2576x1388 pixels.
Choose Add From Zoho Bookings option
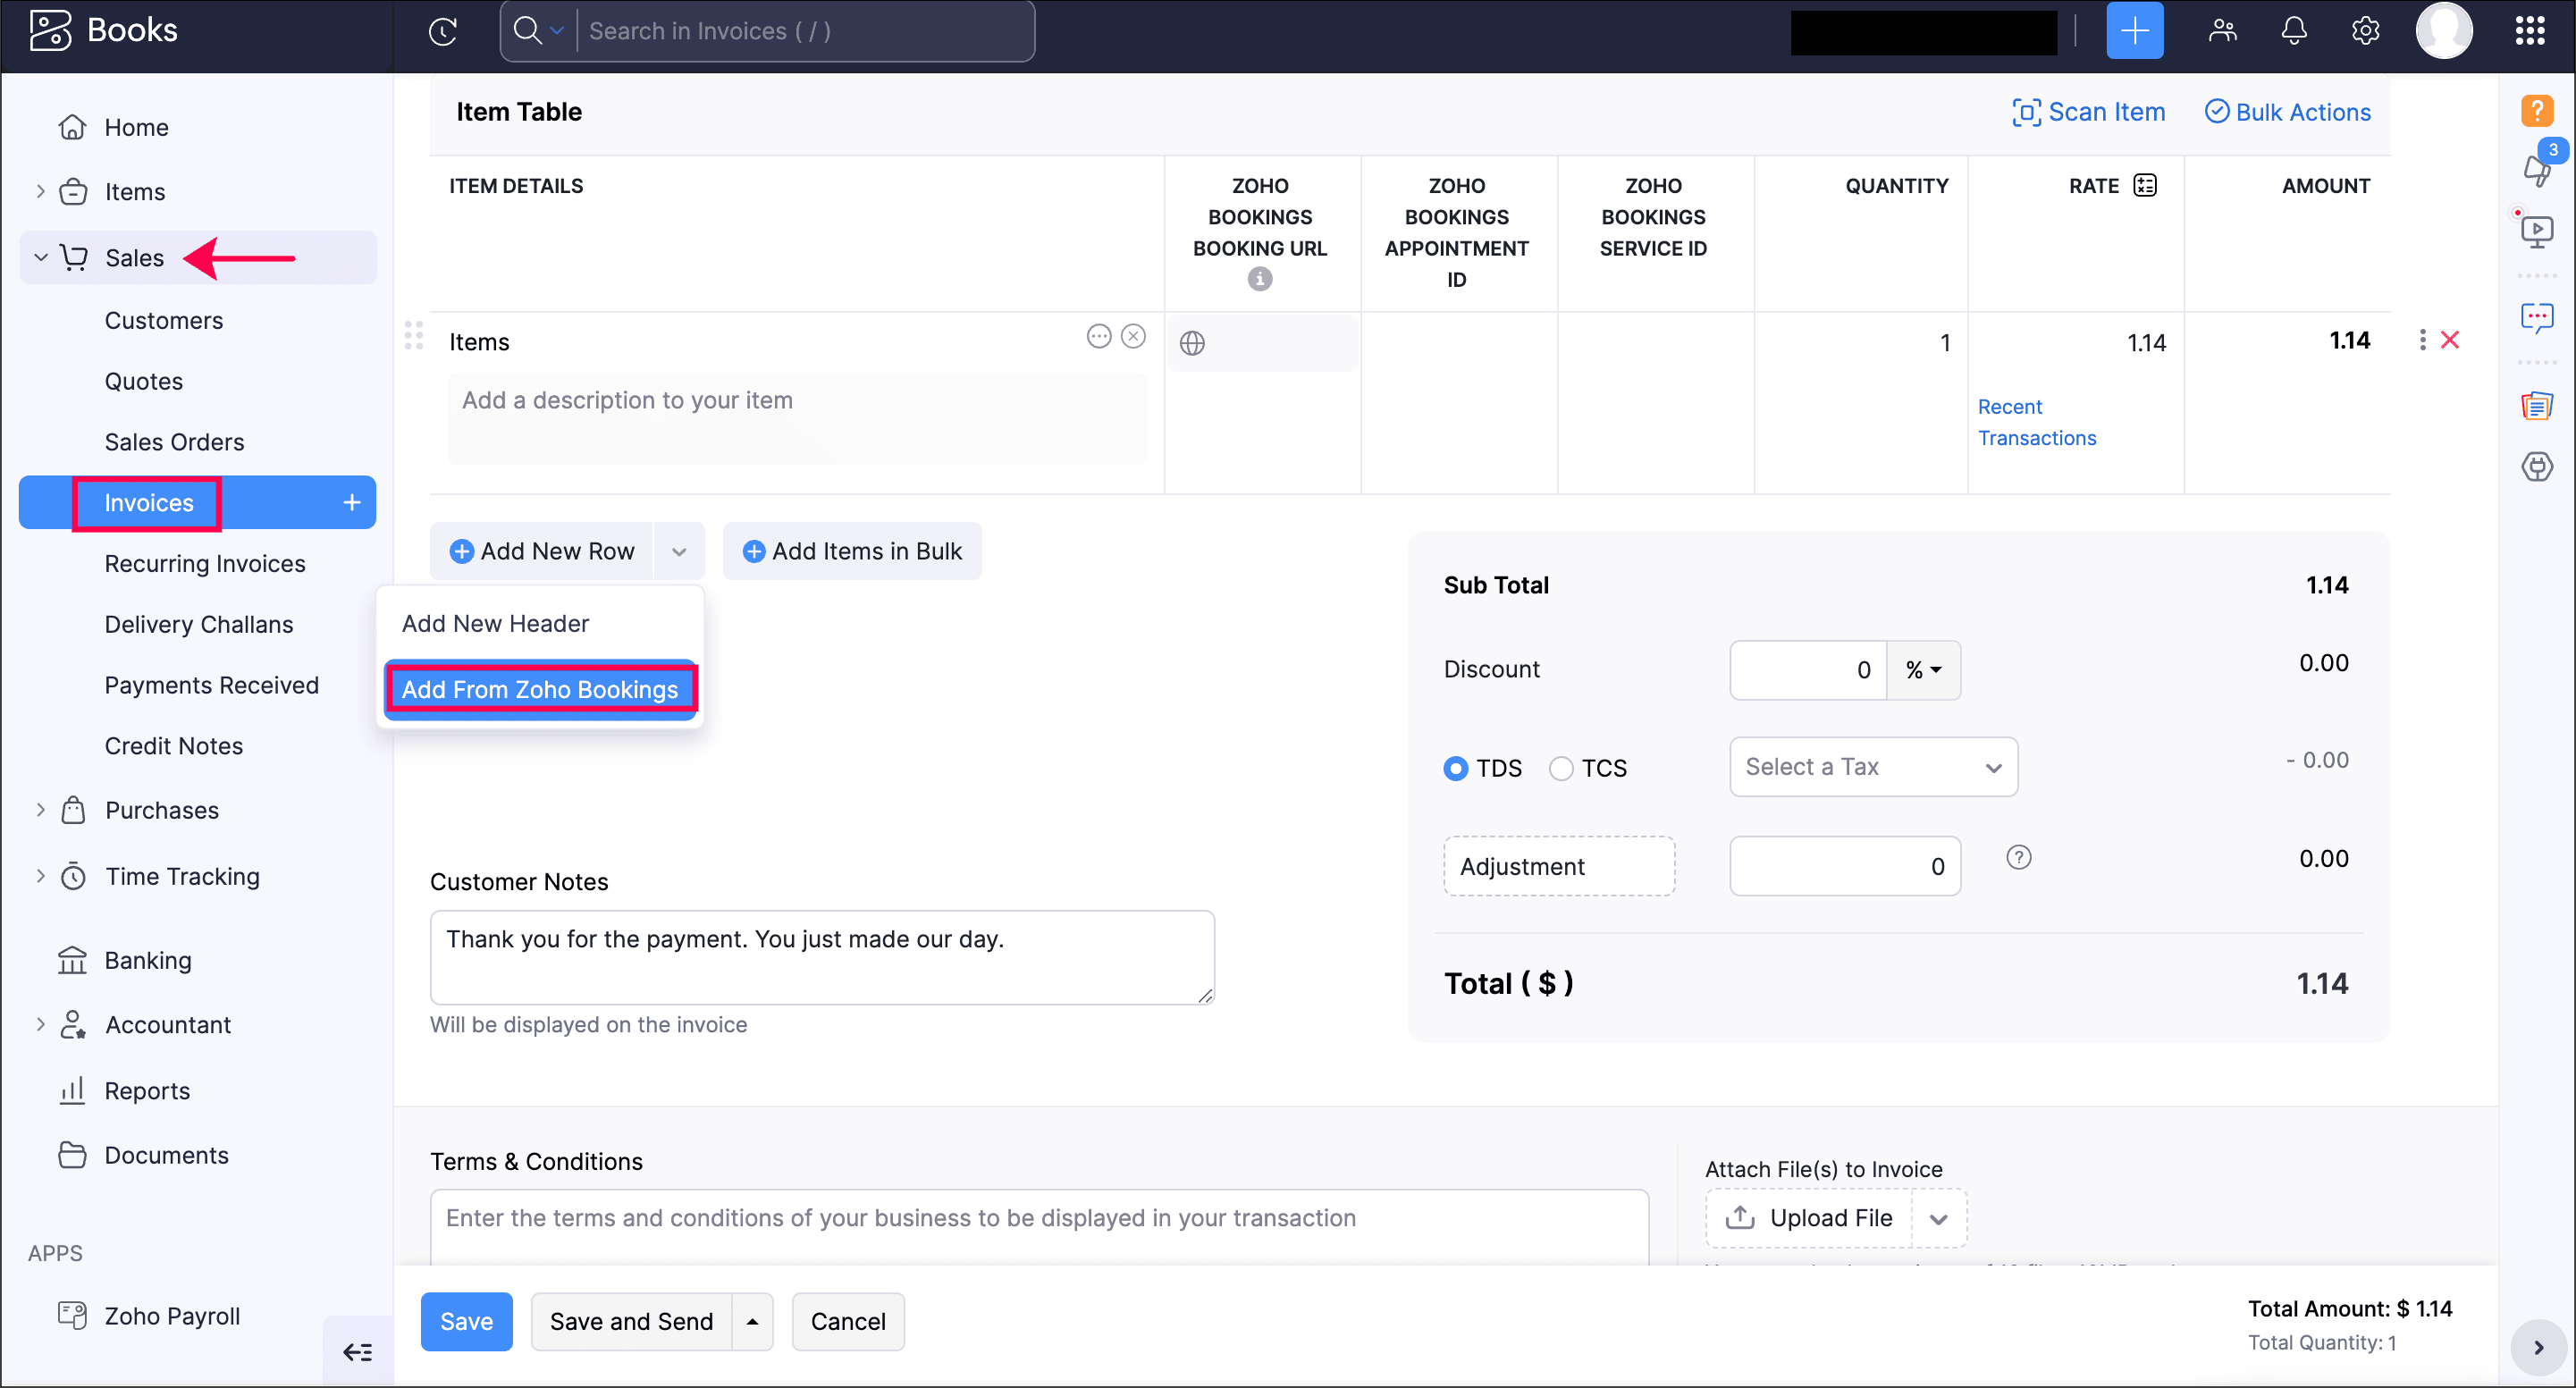[539, 689]
